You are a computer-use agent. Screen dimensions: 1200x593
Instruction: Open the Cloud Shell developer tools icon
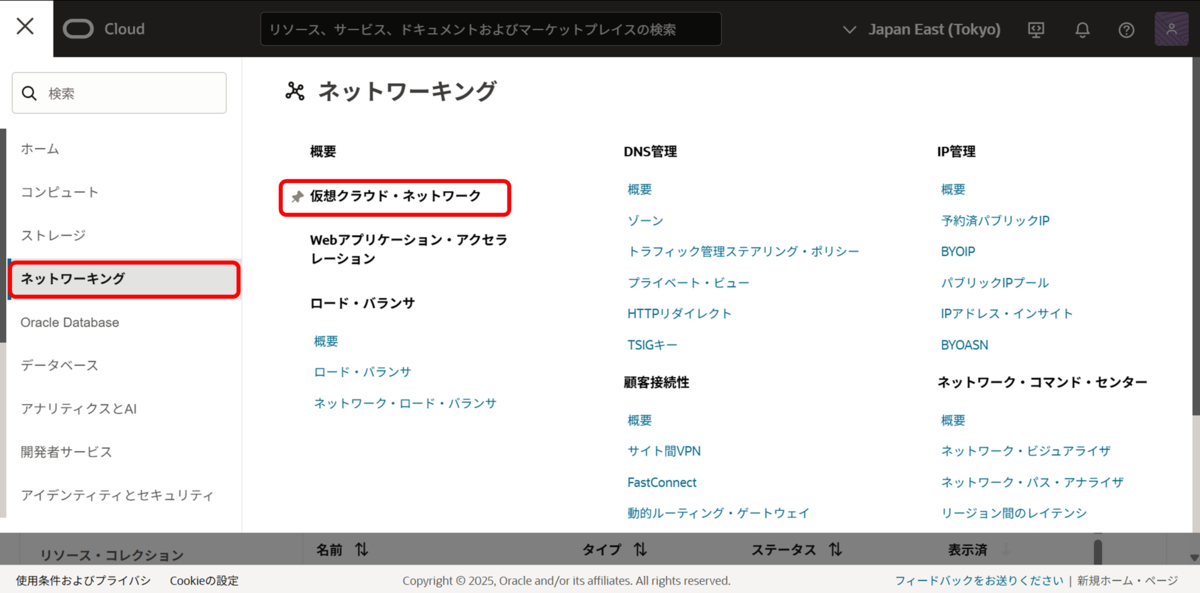click(x=1036, y=29)
